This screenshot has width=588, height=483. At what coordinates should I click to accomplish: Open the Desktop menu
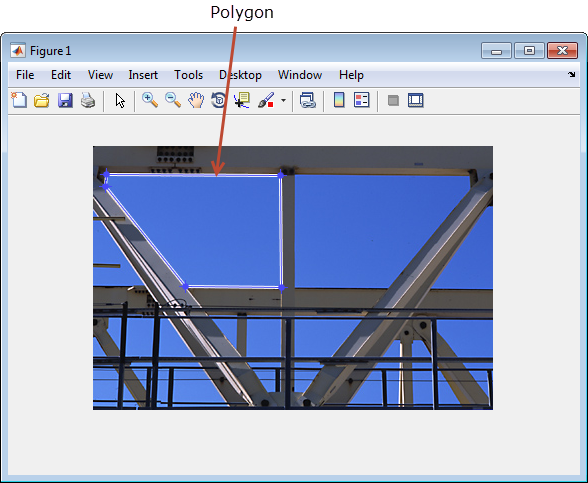tap(240, 75)
